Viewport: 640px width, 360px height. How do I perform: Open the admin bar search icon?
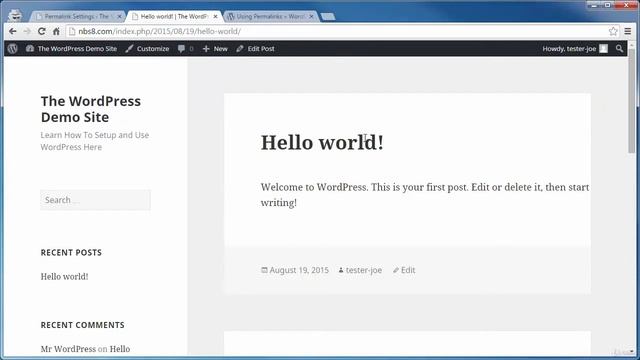click(x=619, y=49)
